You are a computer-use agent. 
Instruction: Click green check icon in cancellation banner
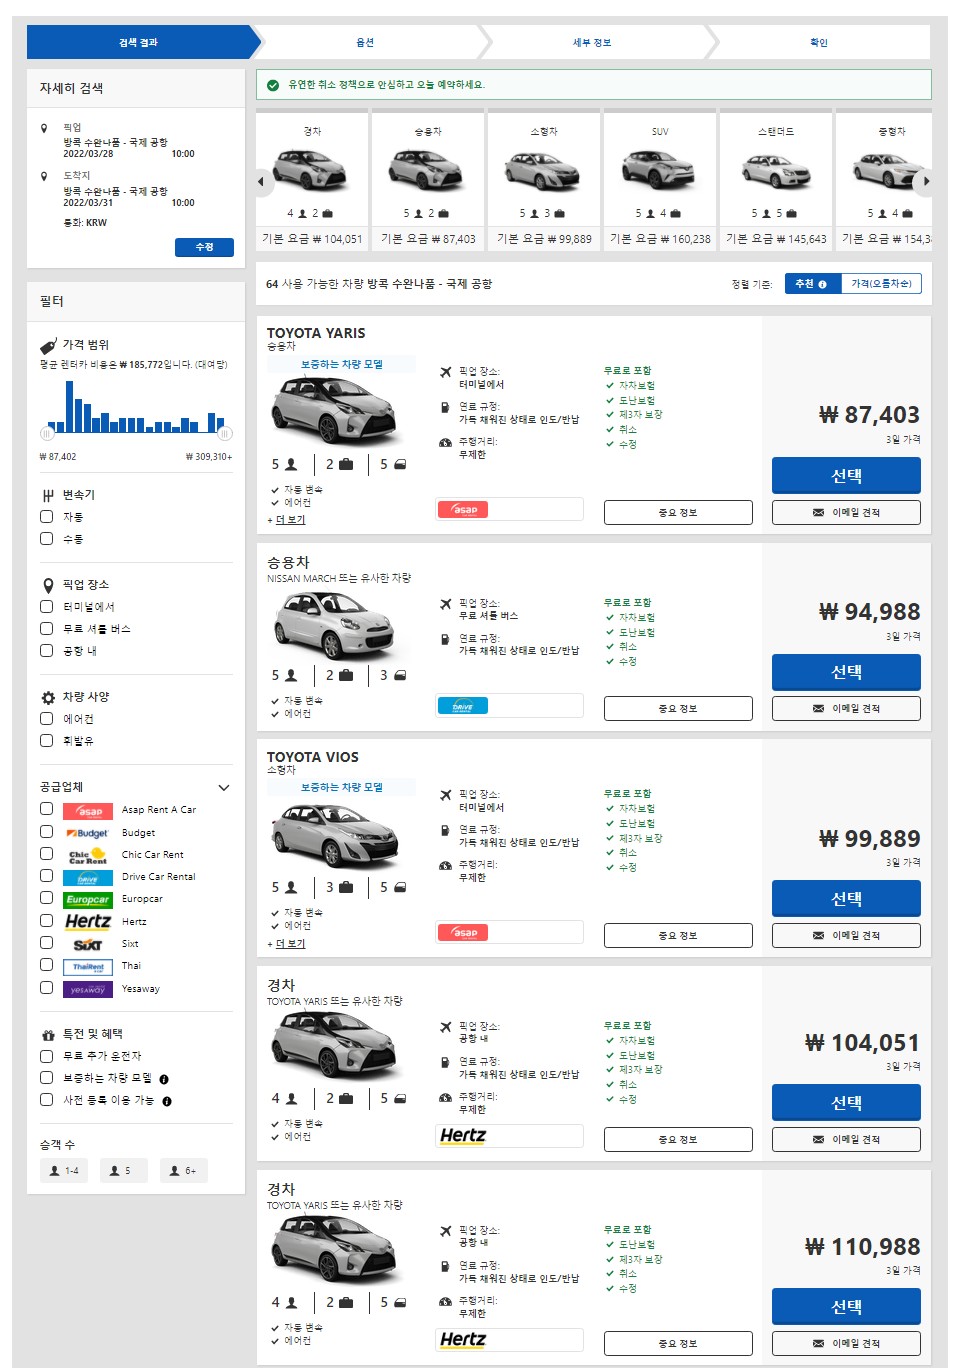pyautogui.click(x=273, y=85)
